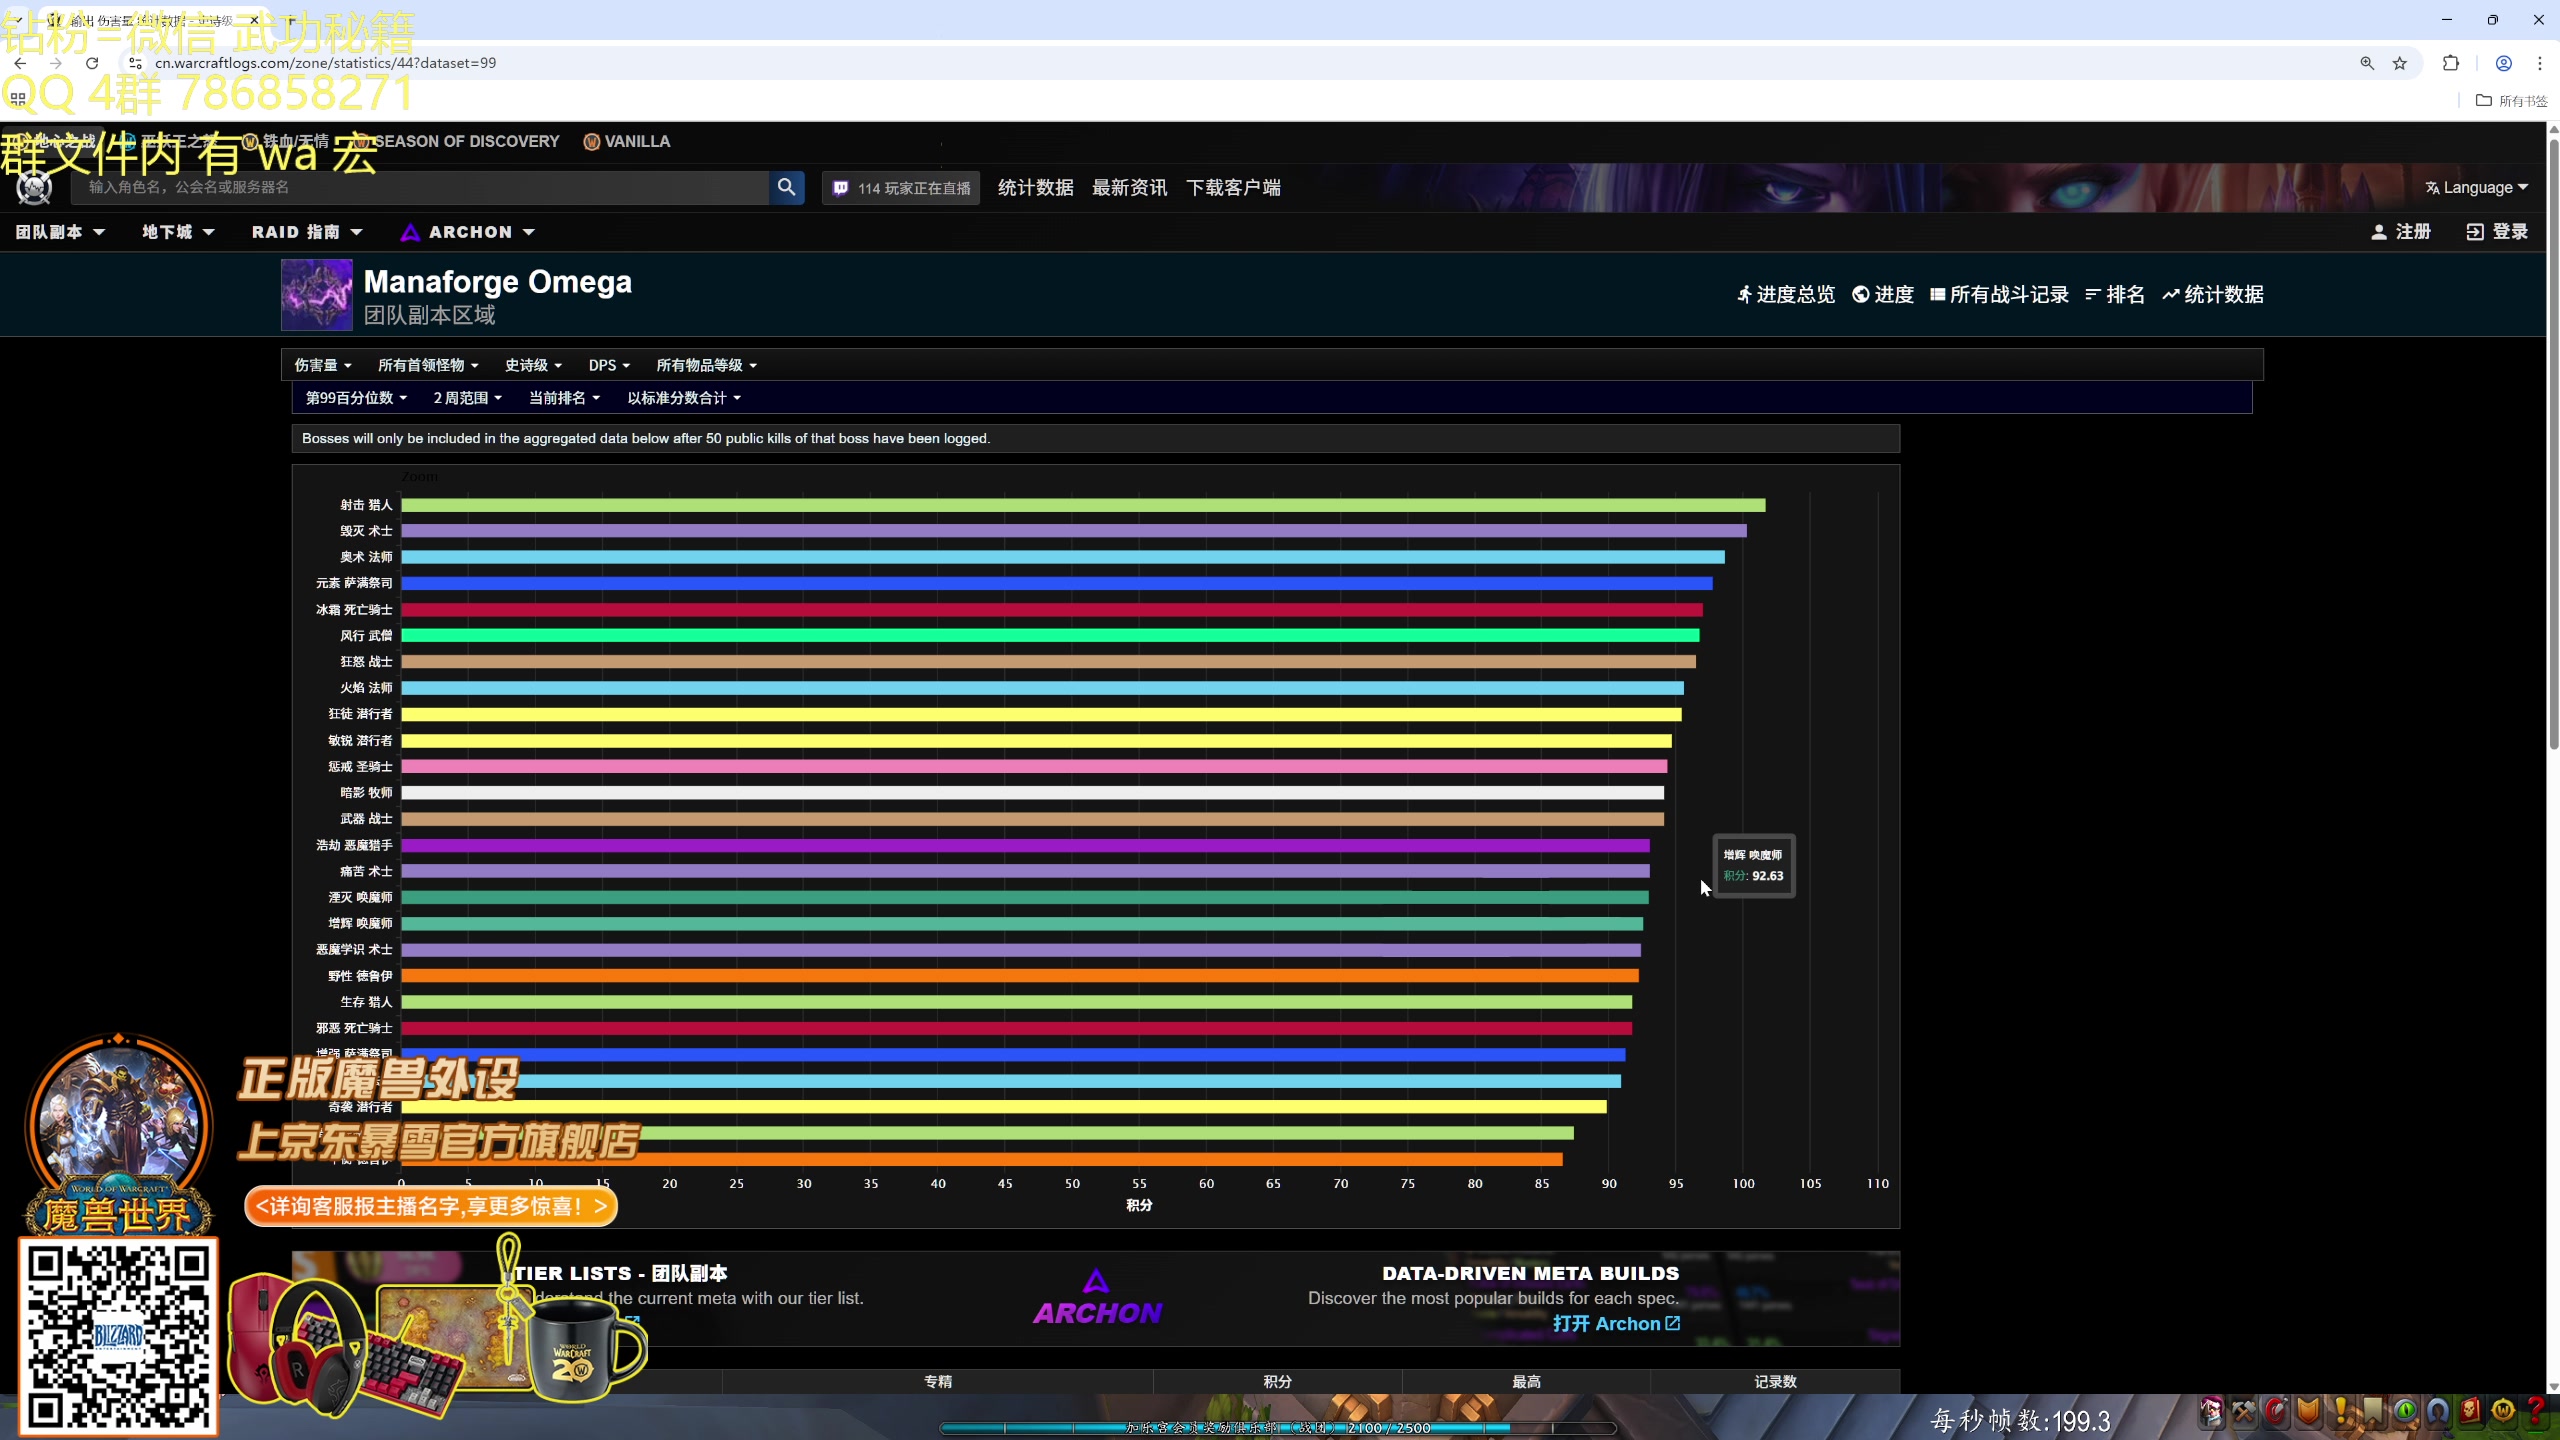Screen dimensions: 2560x1440
Task: Click the 冰霜 死亡骑士 red chart bar
Action: point(1052,610)
